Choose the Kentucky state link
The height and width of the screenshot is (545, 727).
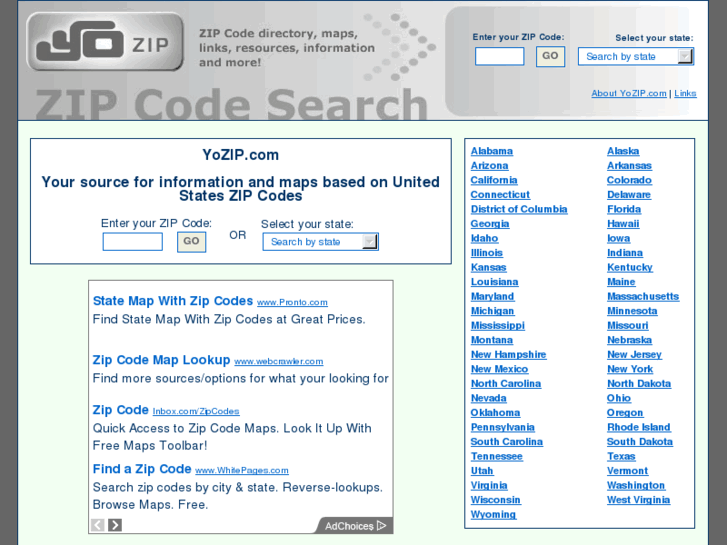[x=630, y=267]
